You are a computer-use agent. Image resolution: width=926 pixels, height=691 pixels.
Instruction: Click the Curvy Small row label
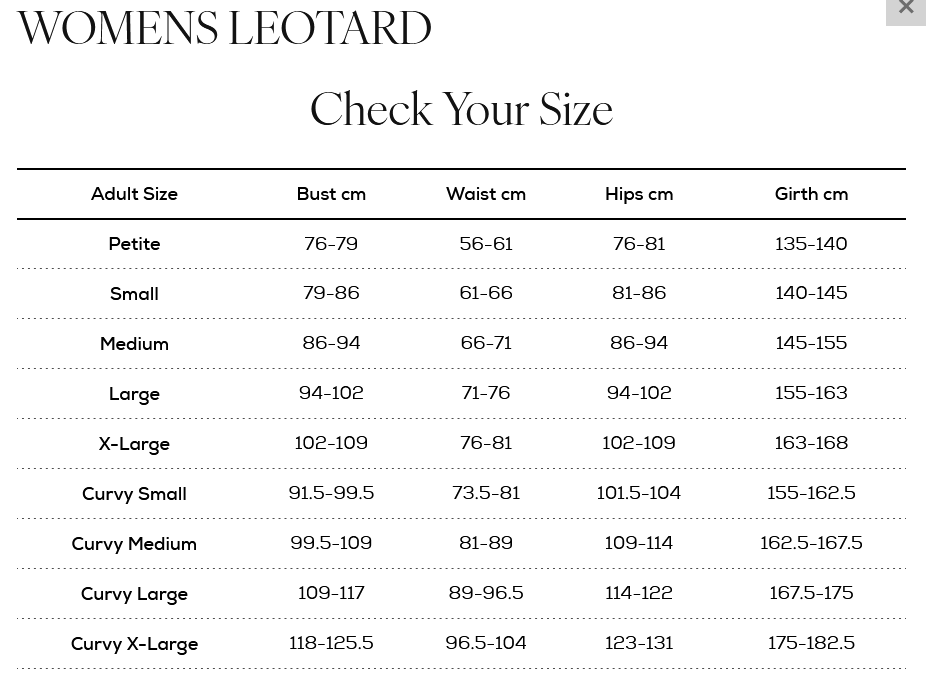click(x=134, y=494)
